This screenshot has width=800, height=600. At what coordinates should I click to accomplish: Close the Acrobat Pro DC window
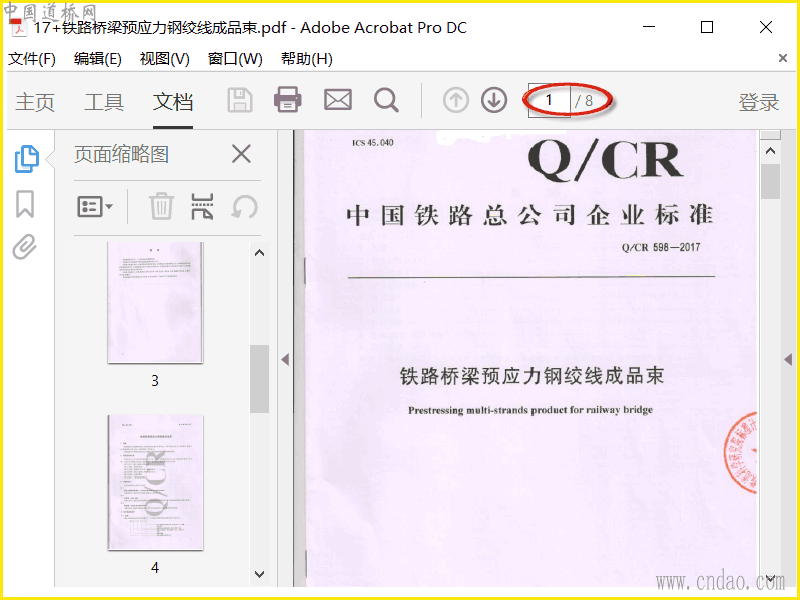pos(766,27)
